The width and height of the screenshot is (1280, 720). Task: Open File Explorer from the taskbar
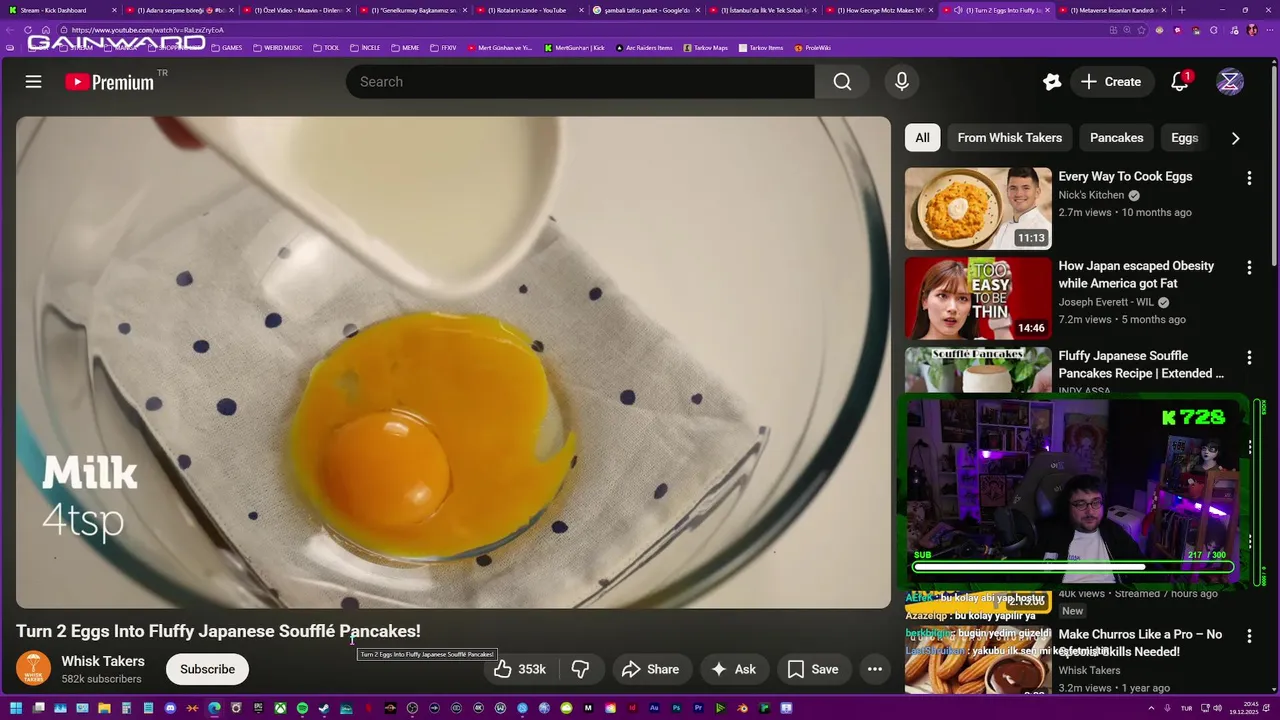tap(104, 709)
